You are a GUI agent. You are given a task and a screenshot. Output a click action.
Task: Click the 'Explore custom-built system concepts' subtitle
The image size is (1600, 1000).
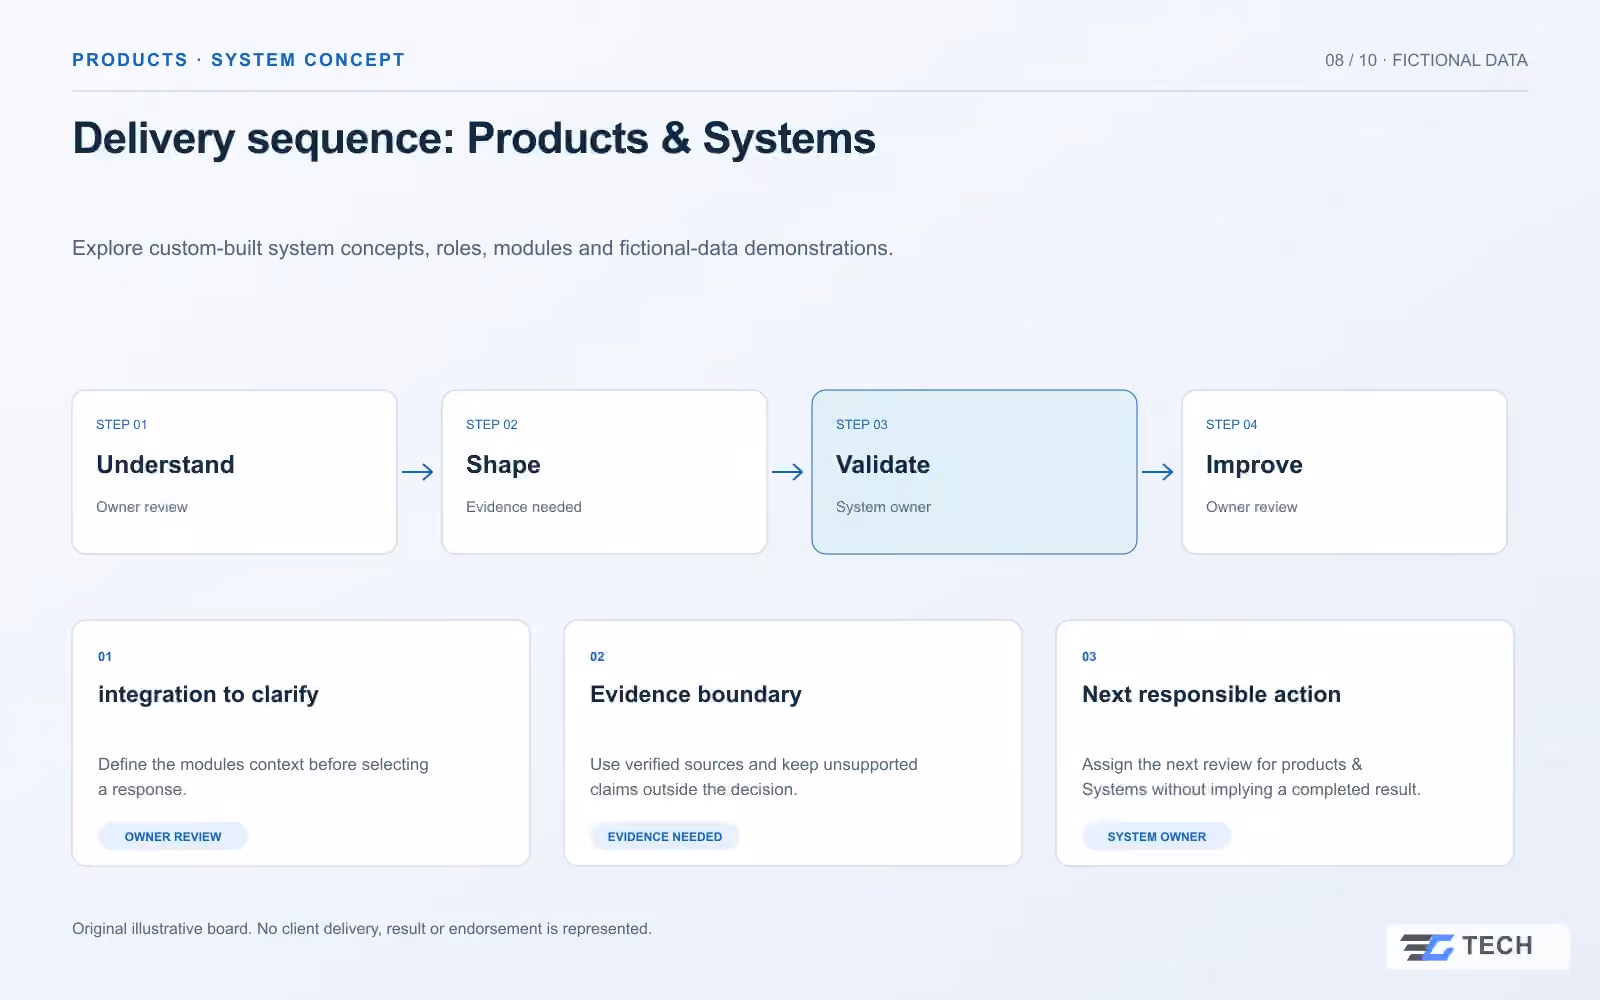(482, 248)
